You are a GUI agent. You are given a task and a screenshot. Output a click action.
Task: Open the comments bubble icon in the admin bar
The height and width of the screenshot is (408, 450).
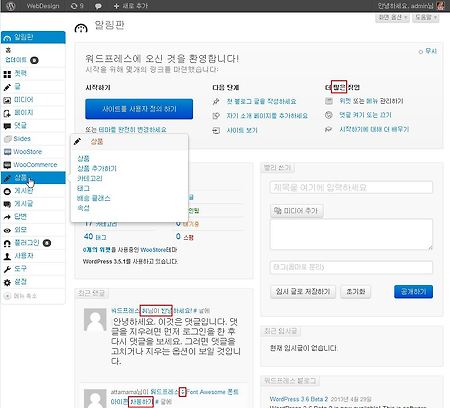tap(98, 6)
